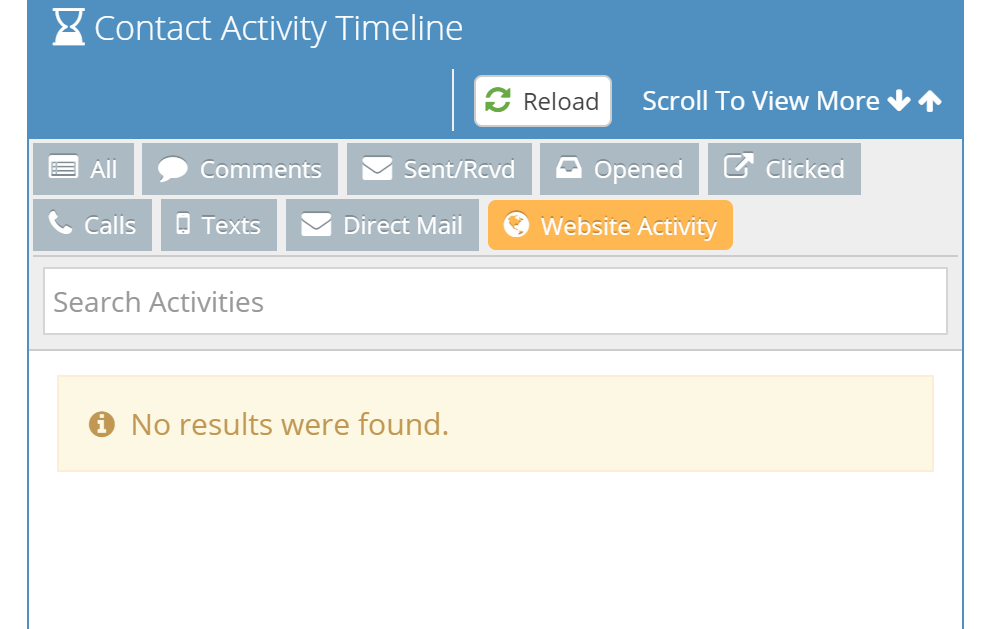The image size is (995, 629).
Task: Click the speech bubble icon on Comments
Action: (x=172, y=169)
